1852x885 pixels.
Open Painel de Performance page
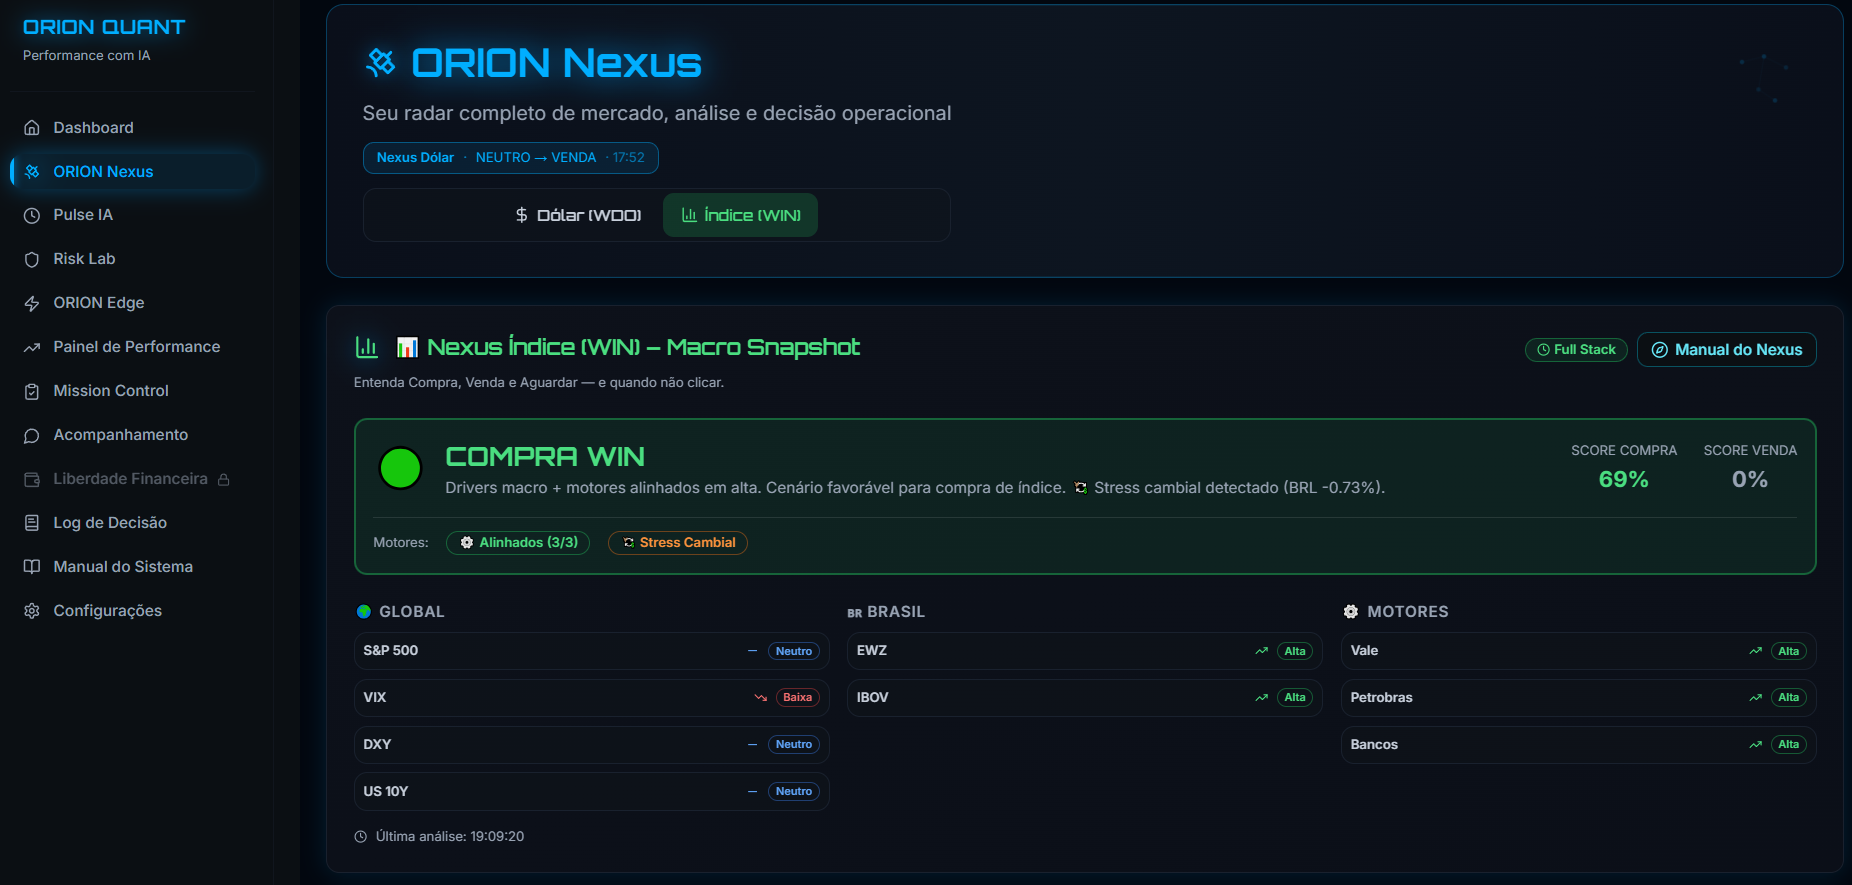pos(134,347)
